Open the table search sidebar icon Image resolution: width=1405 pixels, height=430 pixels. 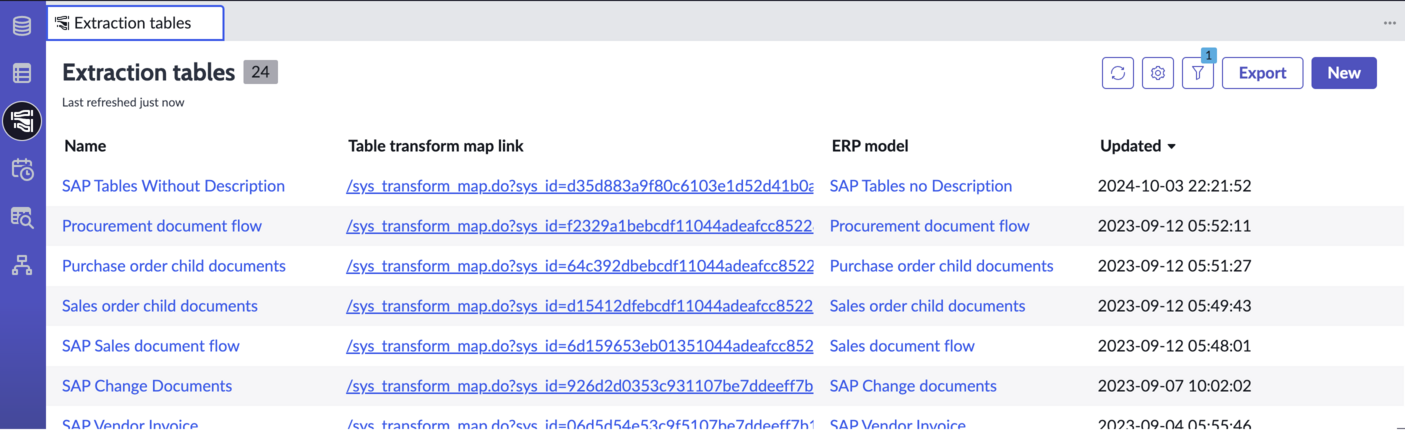pyautogui.click(x=22, y=217)
